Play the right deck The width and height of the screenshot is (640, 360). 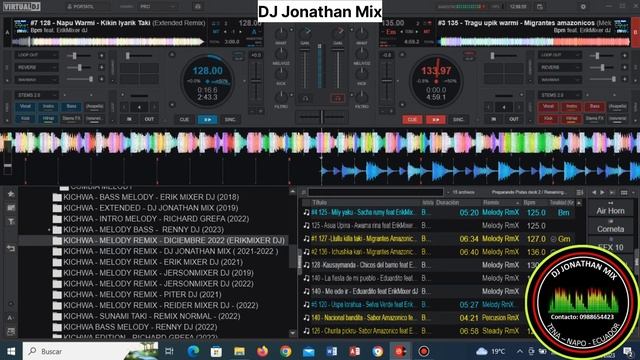pos(436,120)
